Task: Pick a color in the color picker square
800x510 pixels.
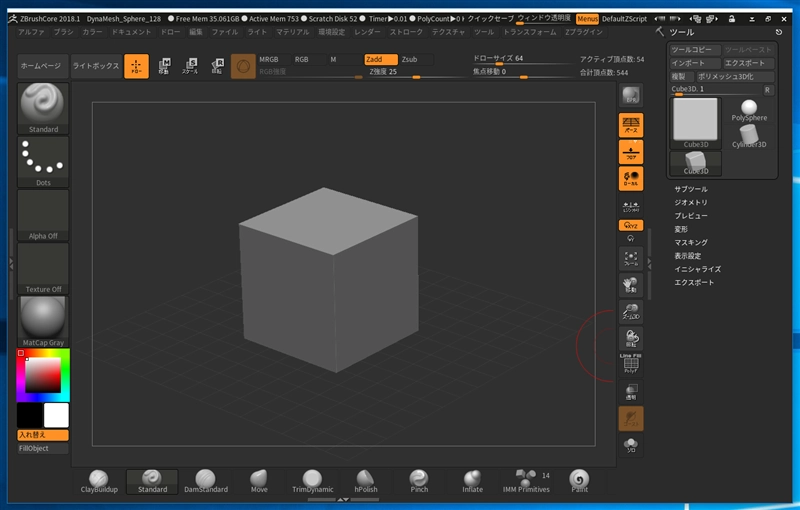Action: pos(43,375)
